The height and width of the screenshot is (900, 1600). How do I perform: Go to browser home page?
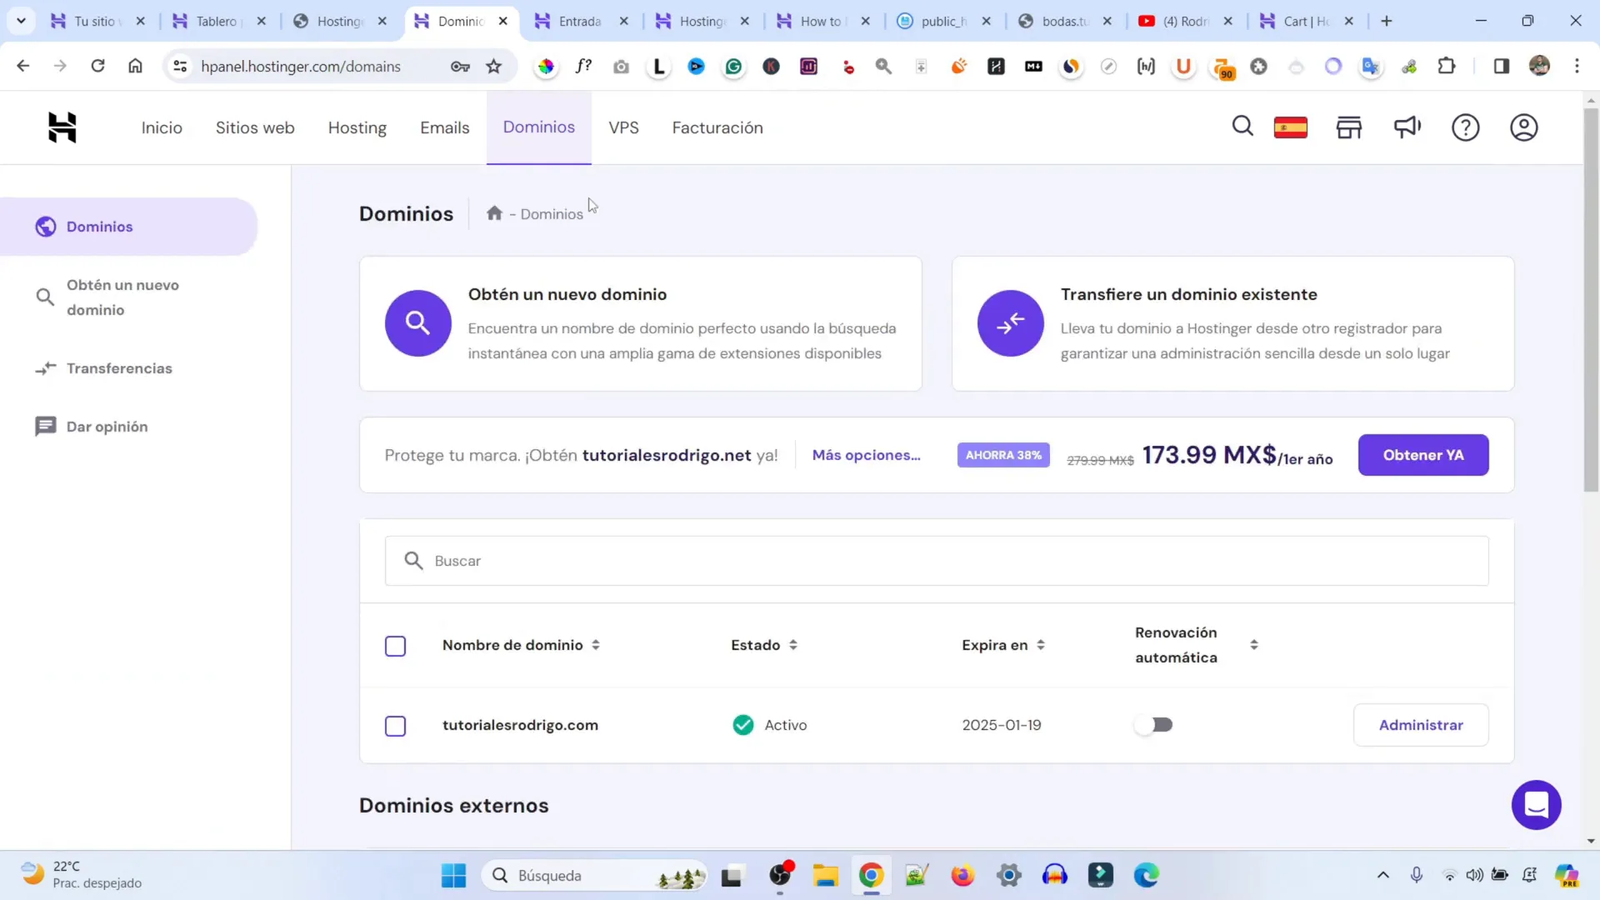[135, 66]
